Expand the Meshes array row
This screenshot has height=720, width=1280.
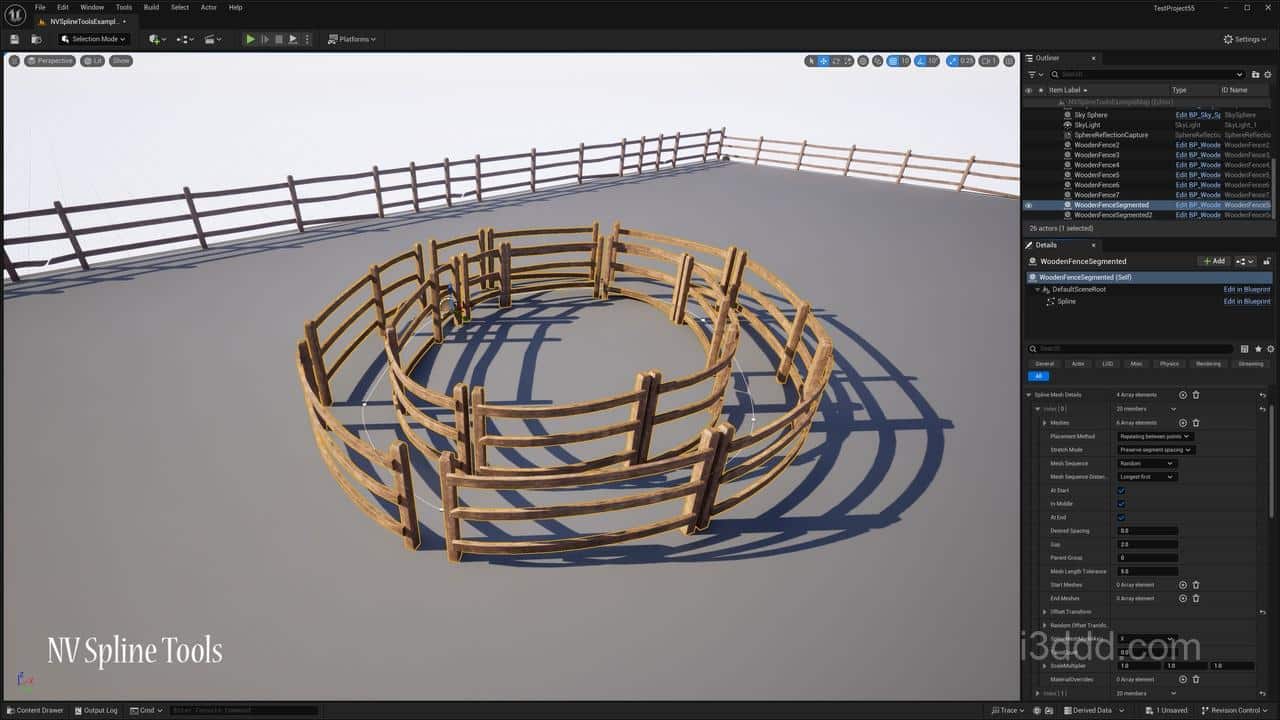[x=1045, y=423]
